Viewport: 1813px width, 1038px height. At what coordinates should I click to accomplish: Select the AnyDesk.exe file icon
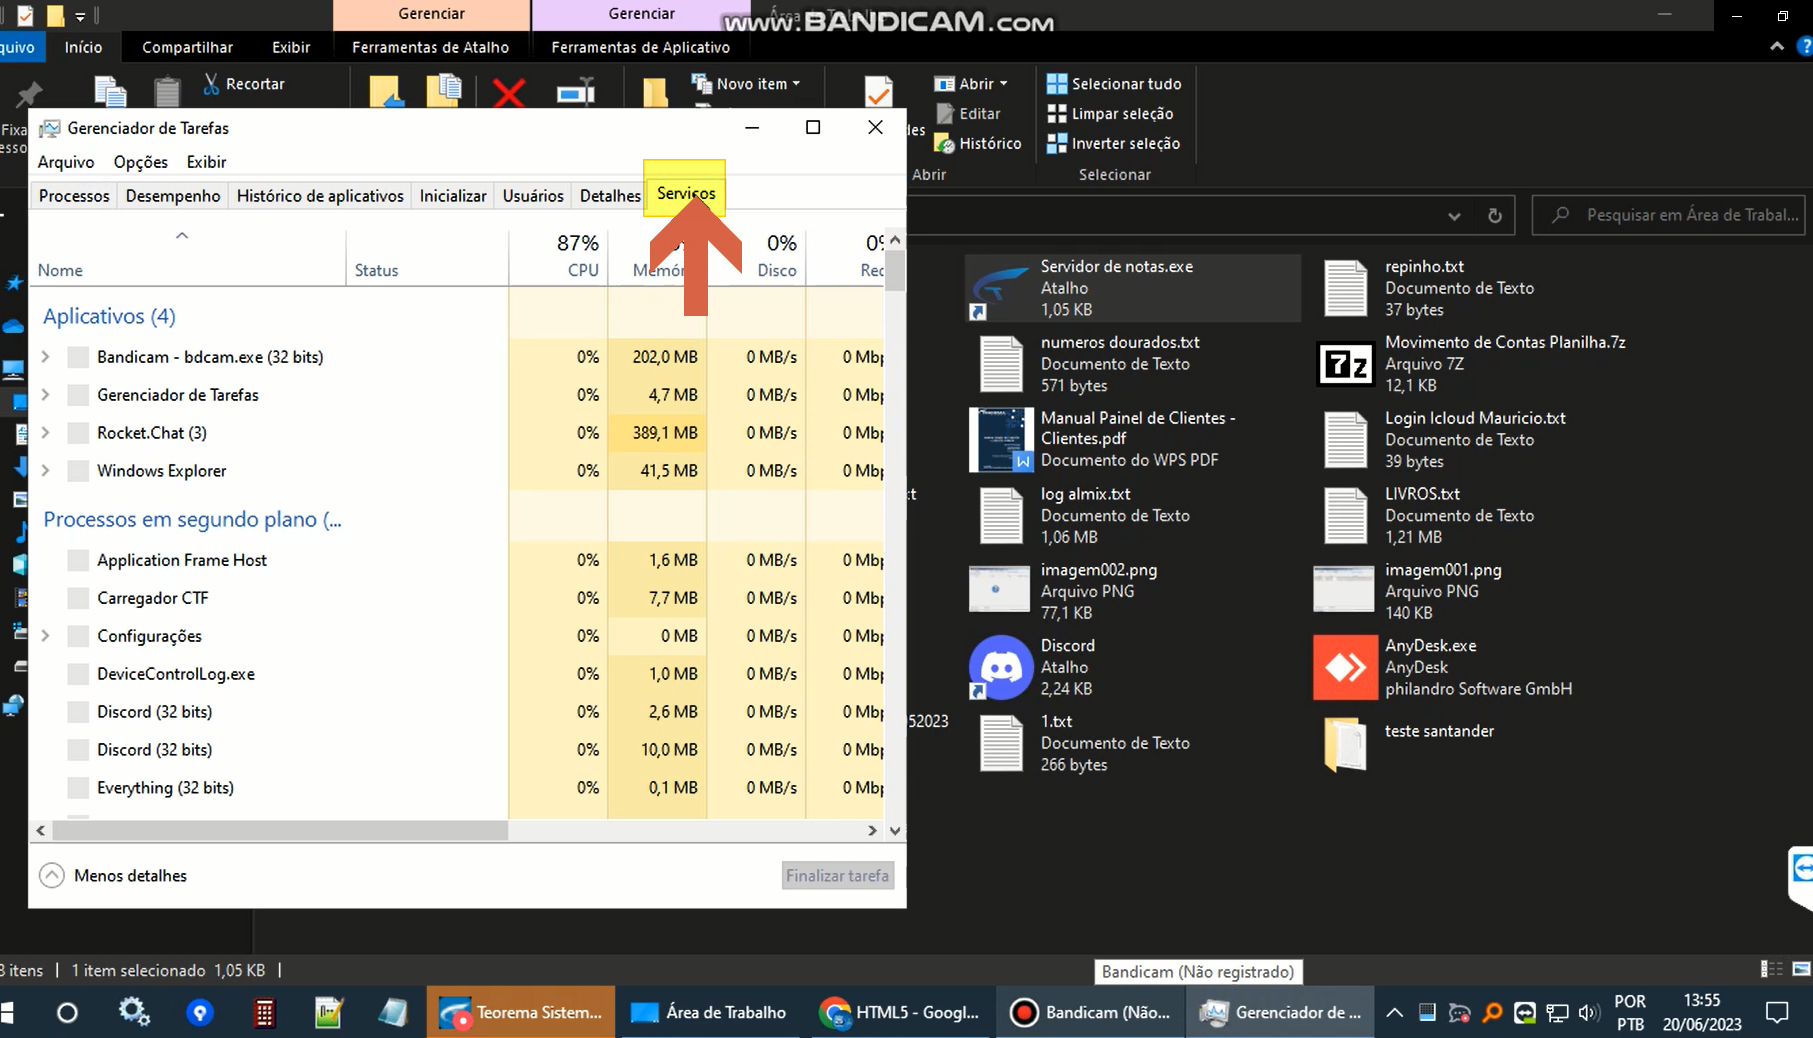coord(1345,667)
